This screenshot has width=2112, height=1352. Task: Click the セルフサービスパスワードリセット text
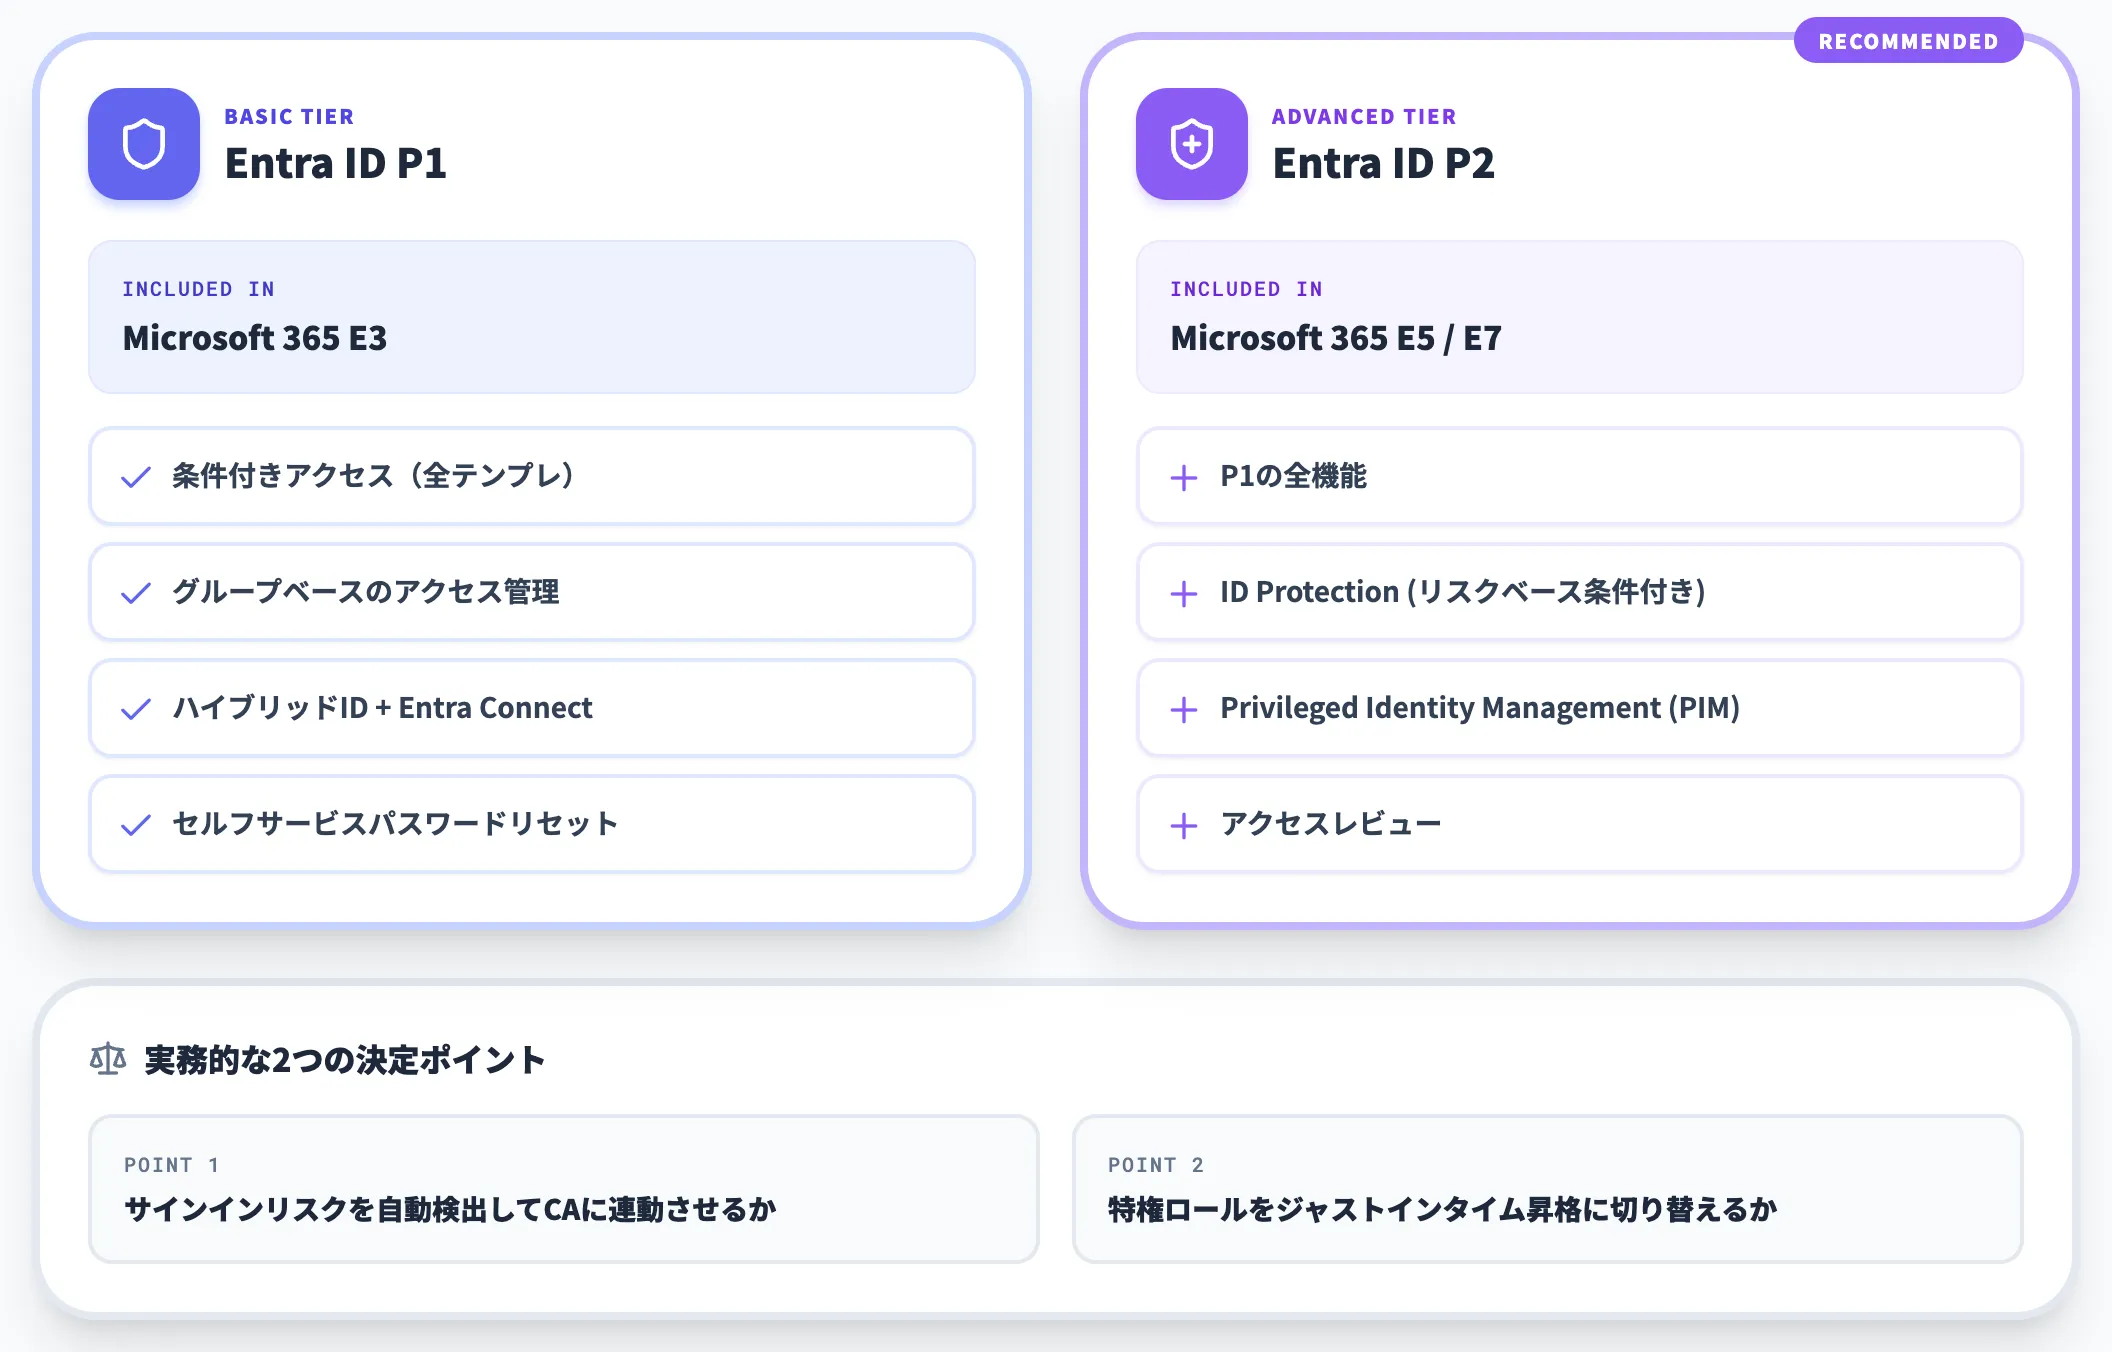395,824
